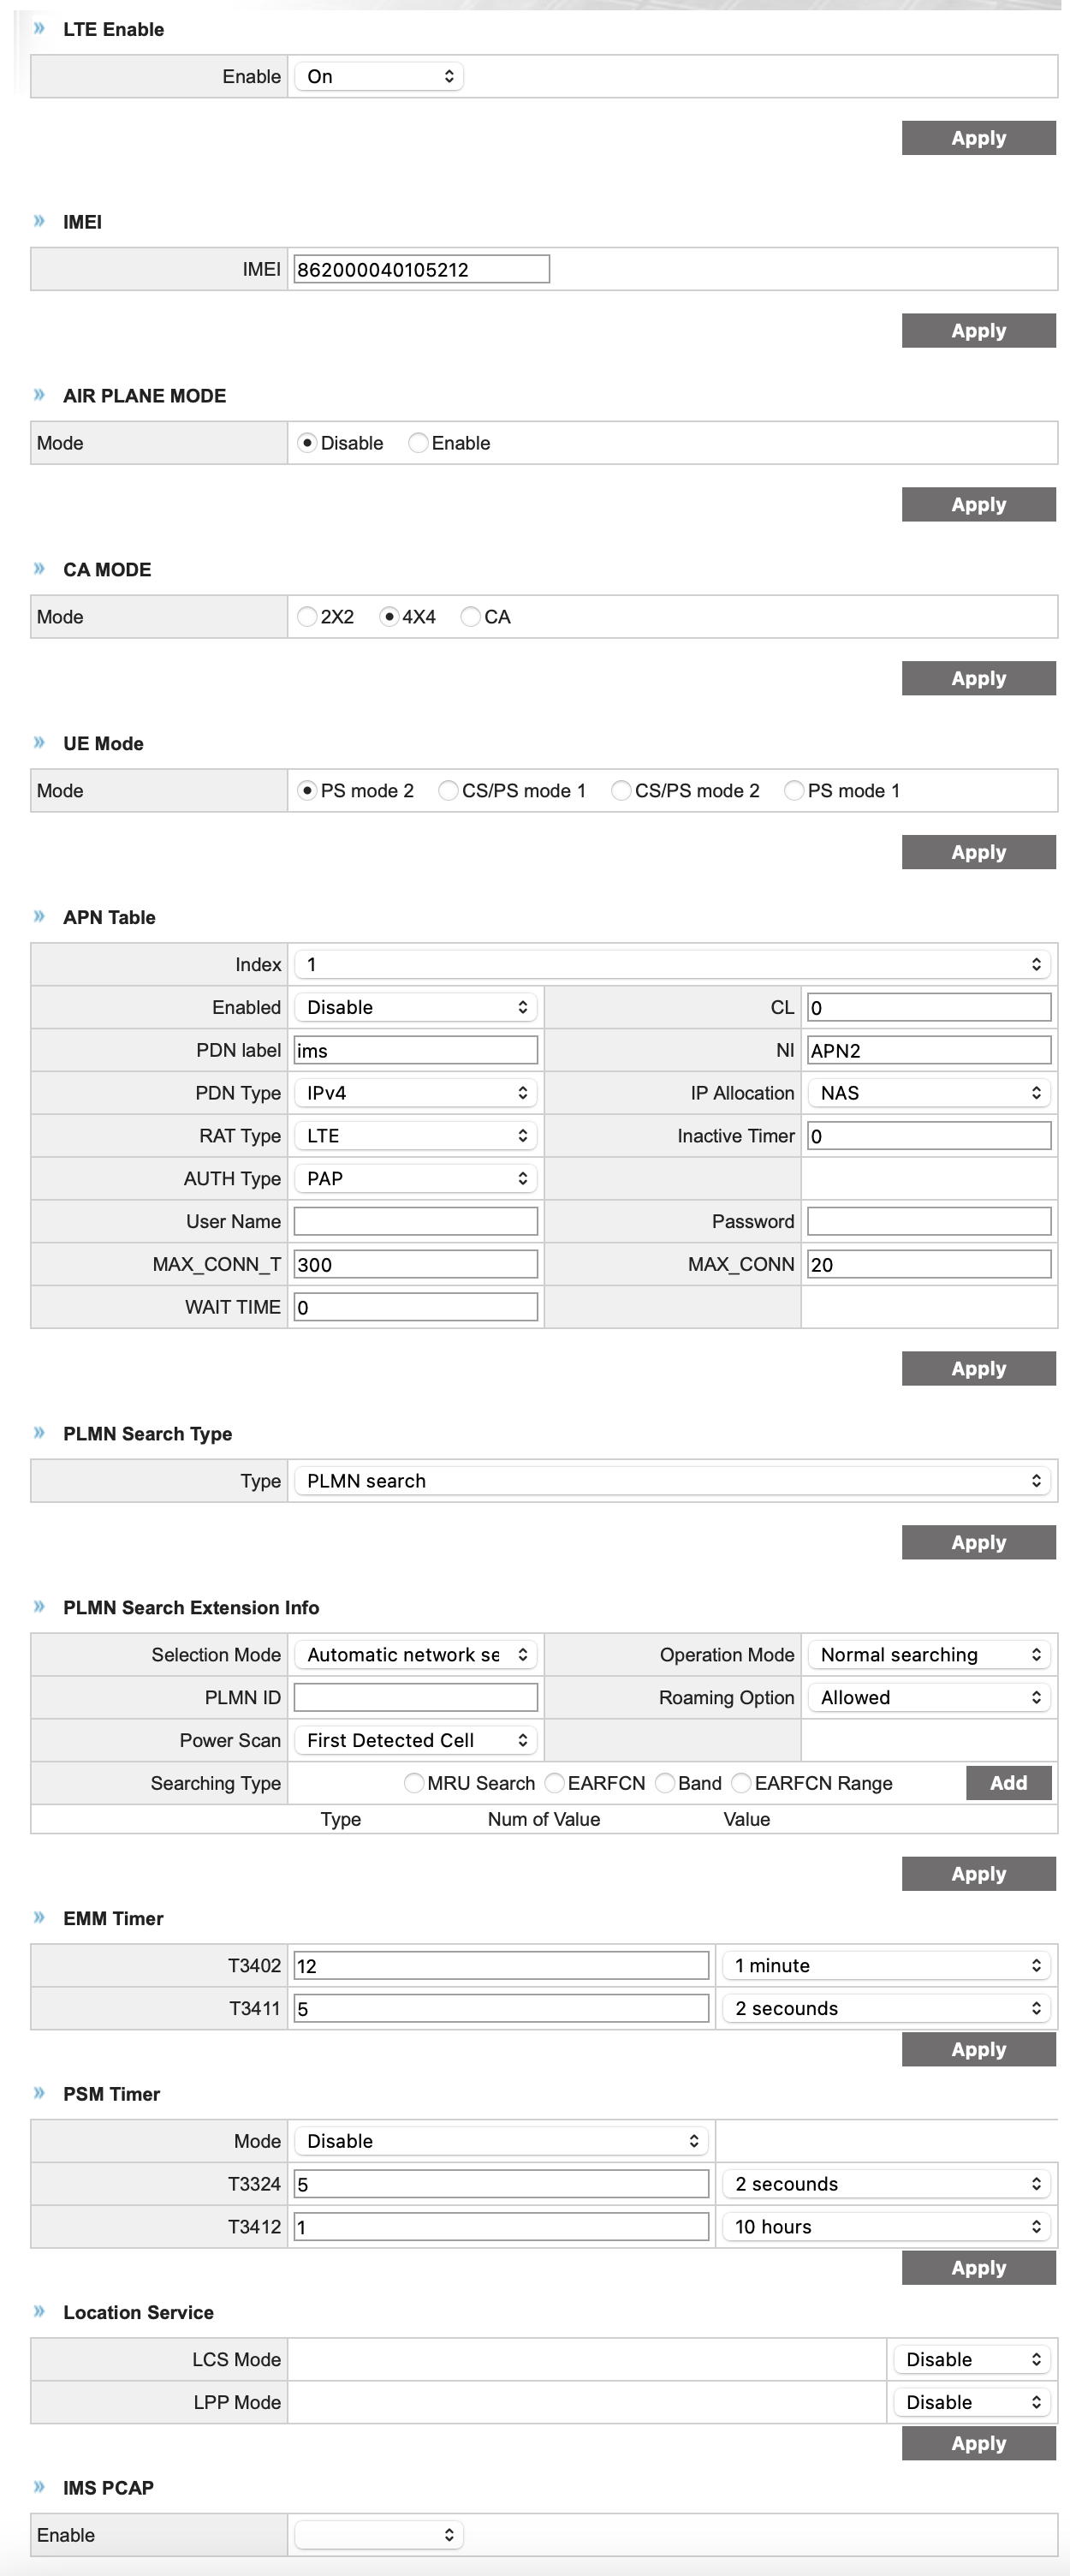Open the PLMN Search Type dropdown
Viewport: 1070px width, 2576px height.
[672, 1481]
